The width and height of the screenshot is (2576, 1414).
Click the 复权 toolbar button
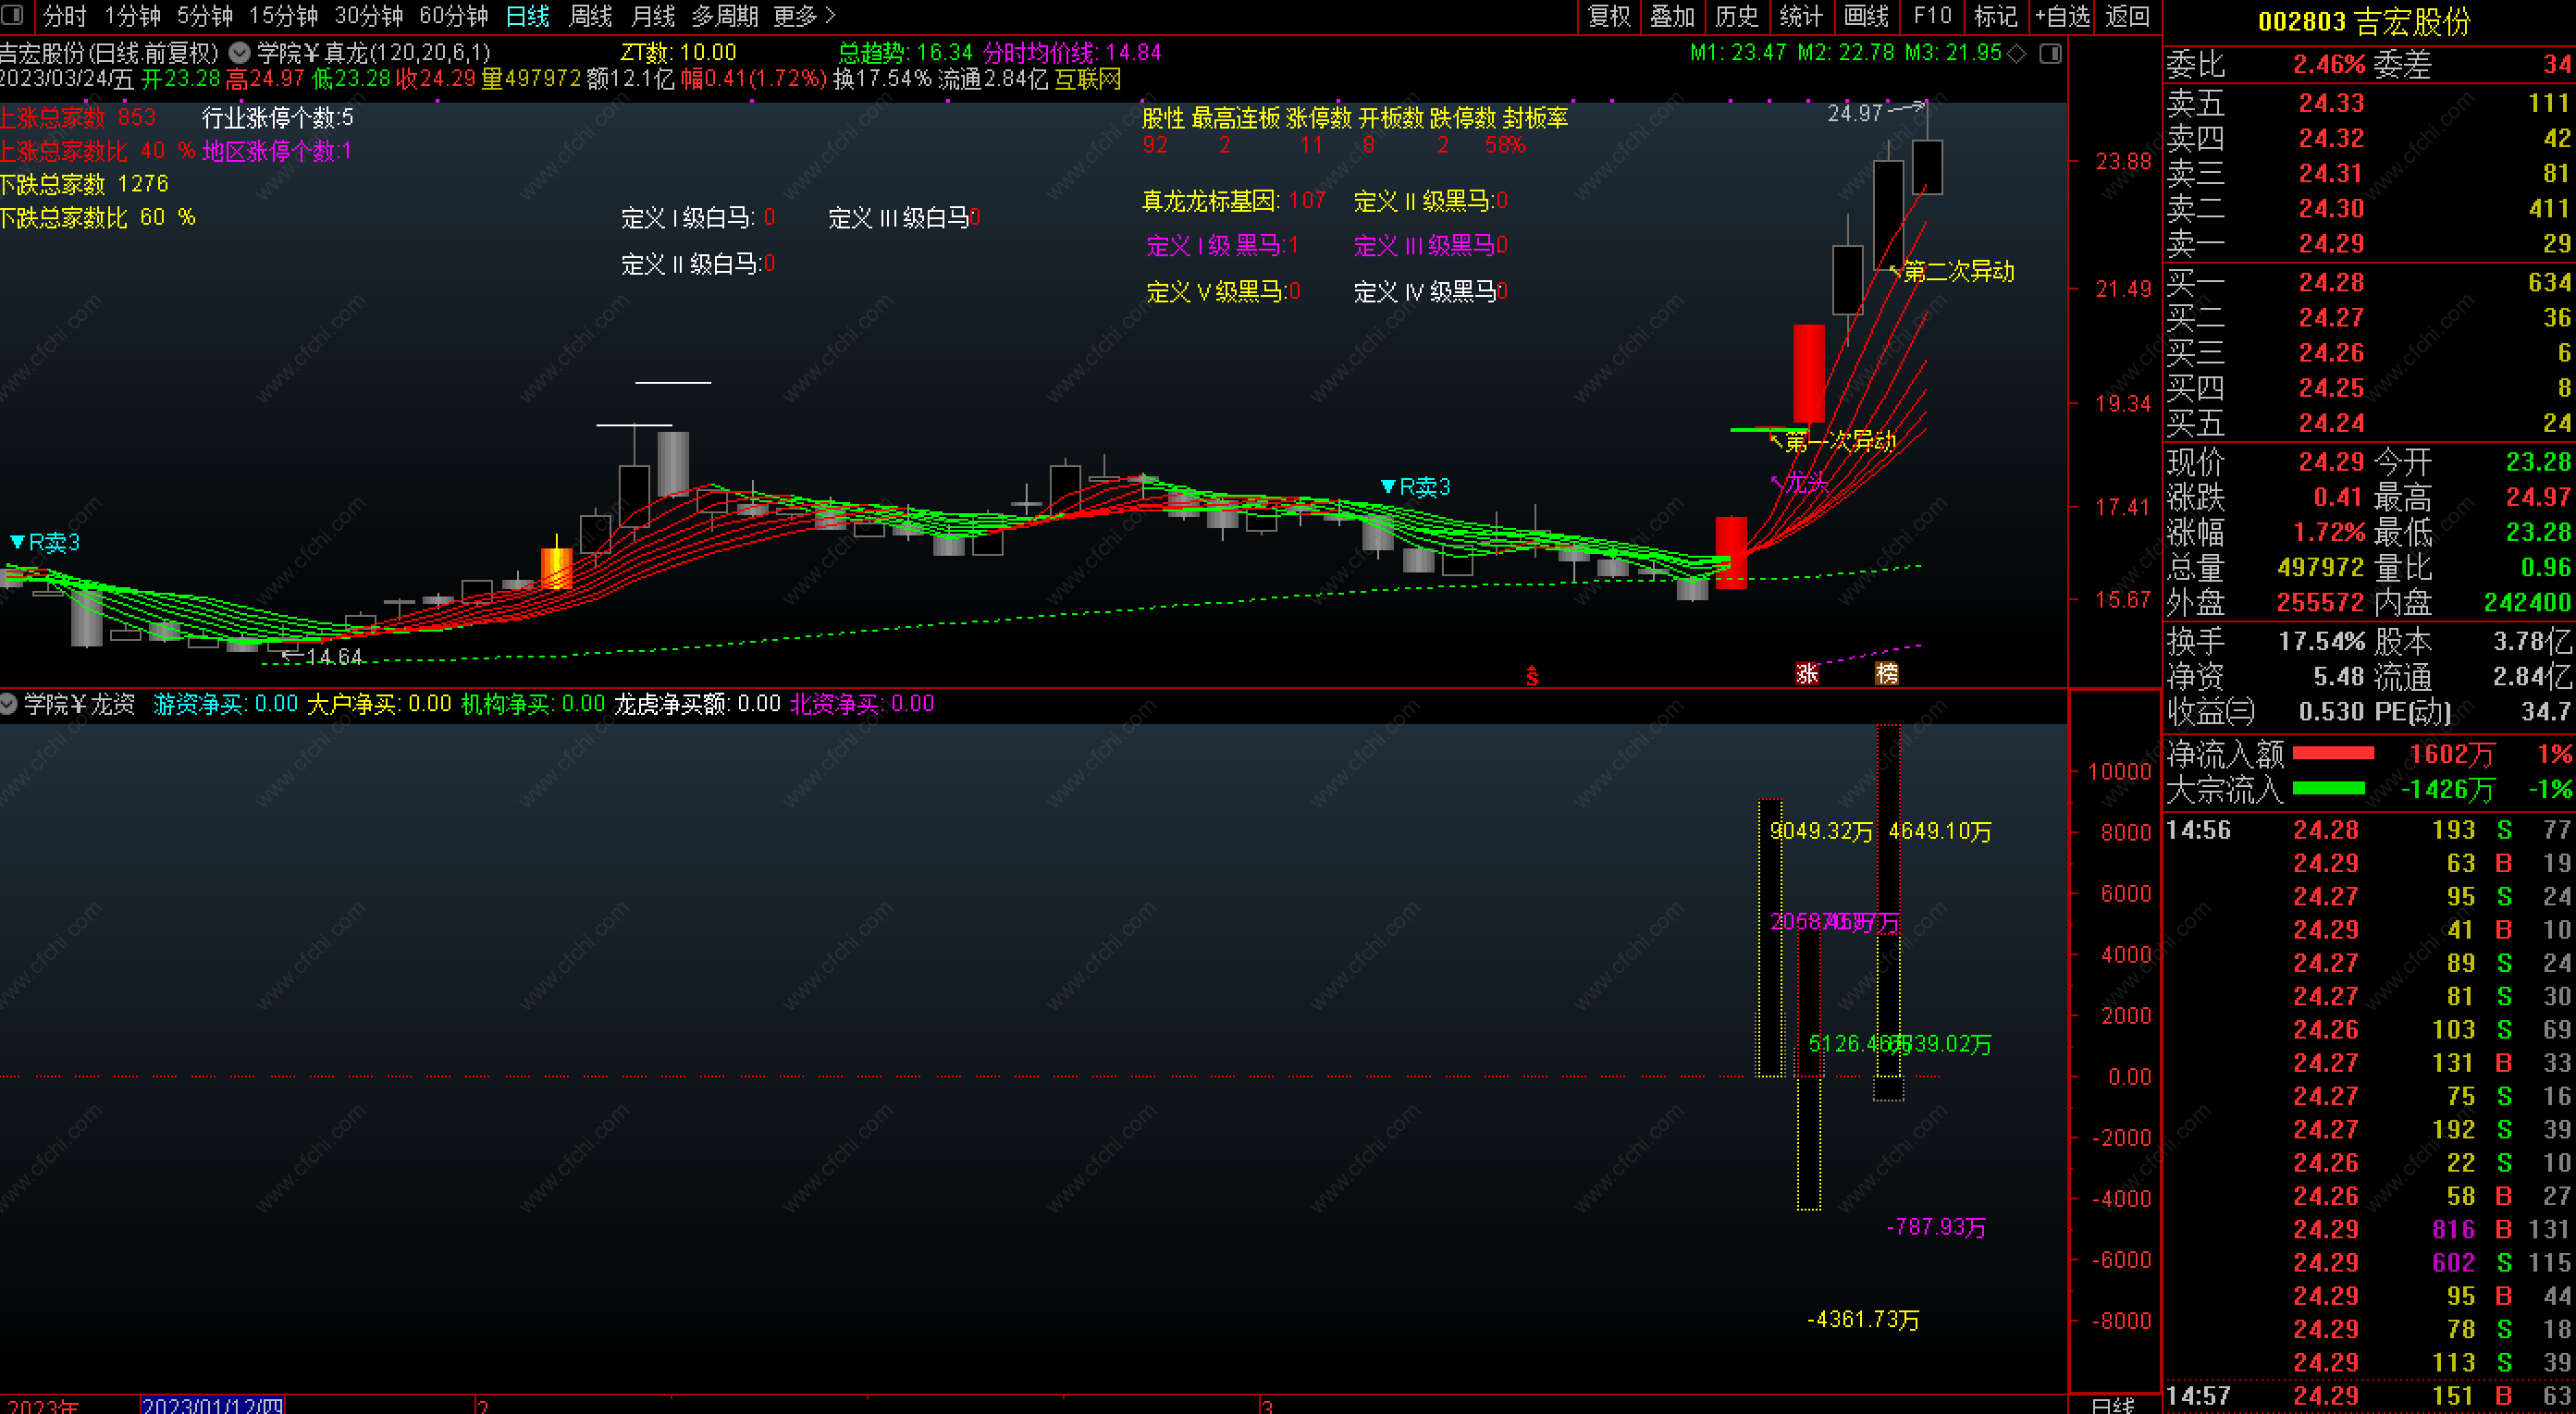pos(1609,16)
